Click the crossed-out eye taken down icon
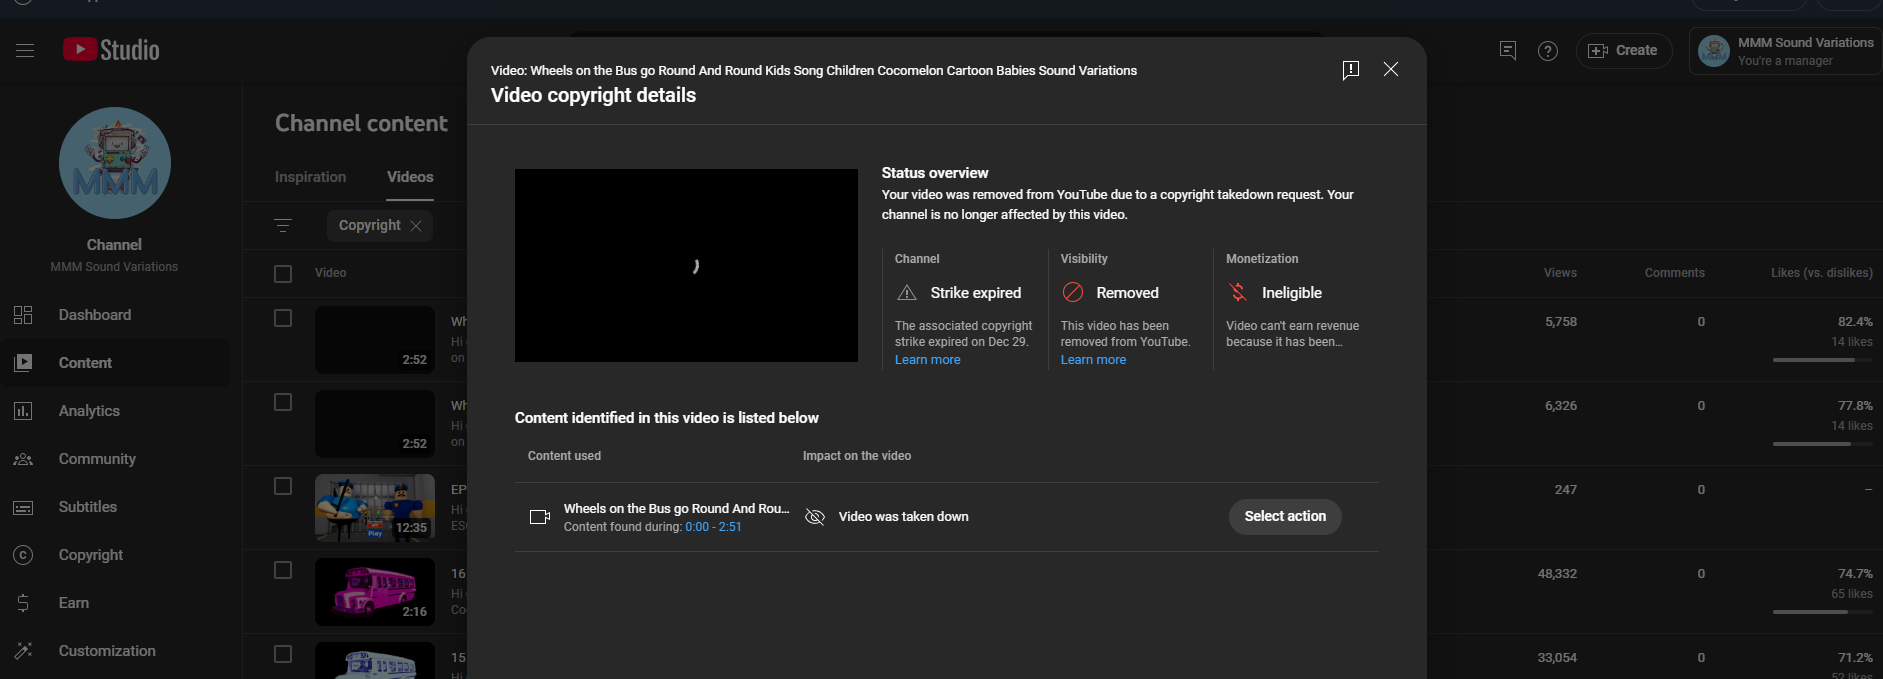This screenshot has width=1883, height=679. tap(815, 517)
